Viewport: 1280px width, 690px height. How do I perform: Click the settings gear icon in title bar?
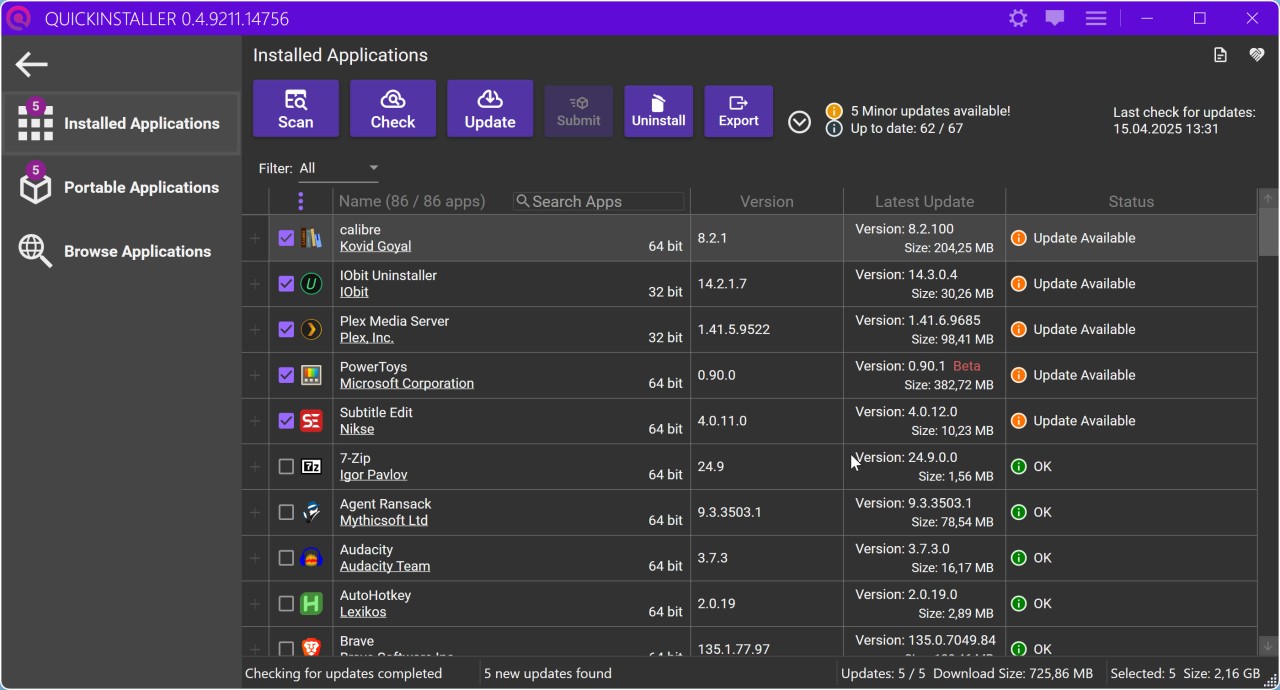click(1018, 18)
